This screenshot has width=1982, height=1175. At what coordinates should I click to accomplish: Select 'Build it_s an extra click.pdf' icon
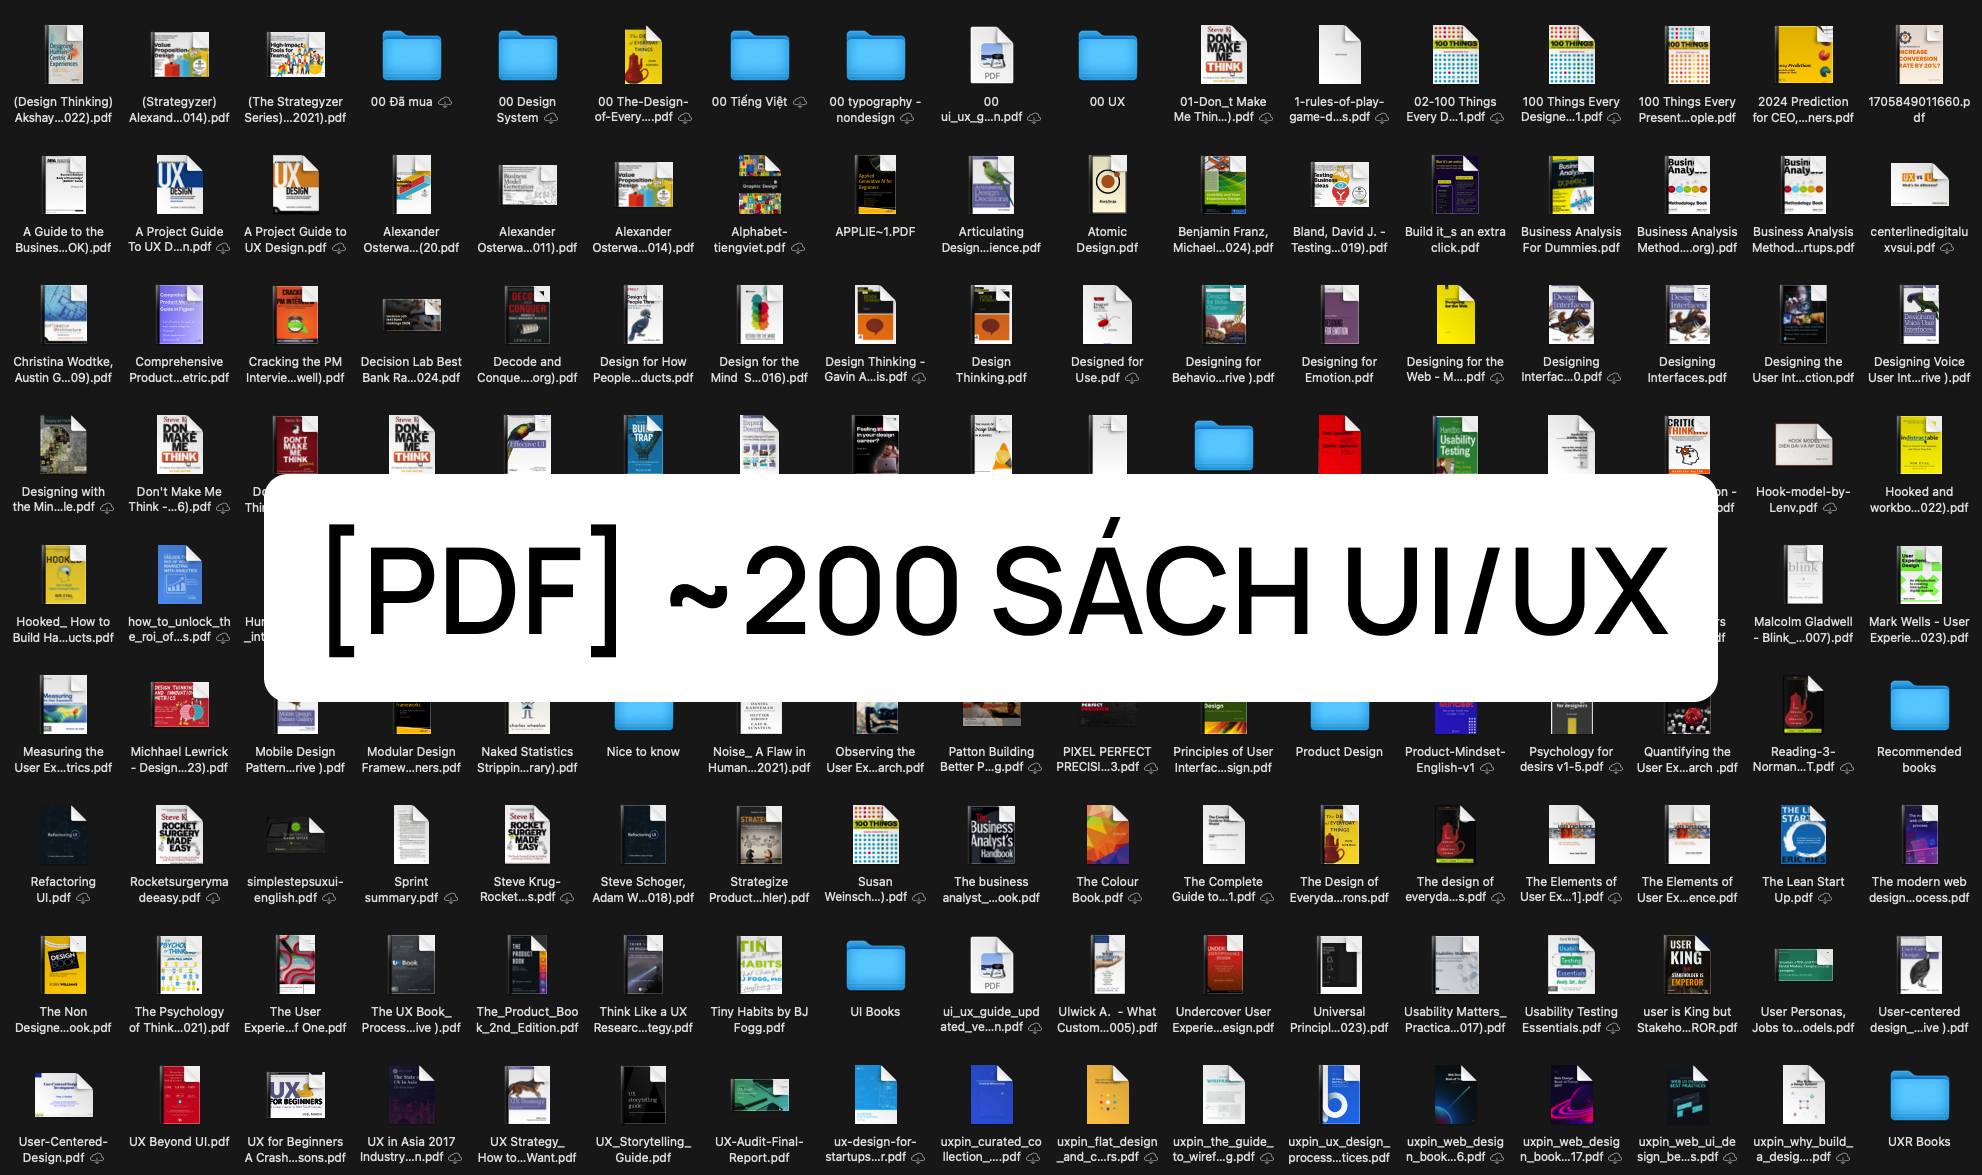coord(1456,185)
